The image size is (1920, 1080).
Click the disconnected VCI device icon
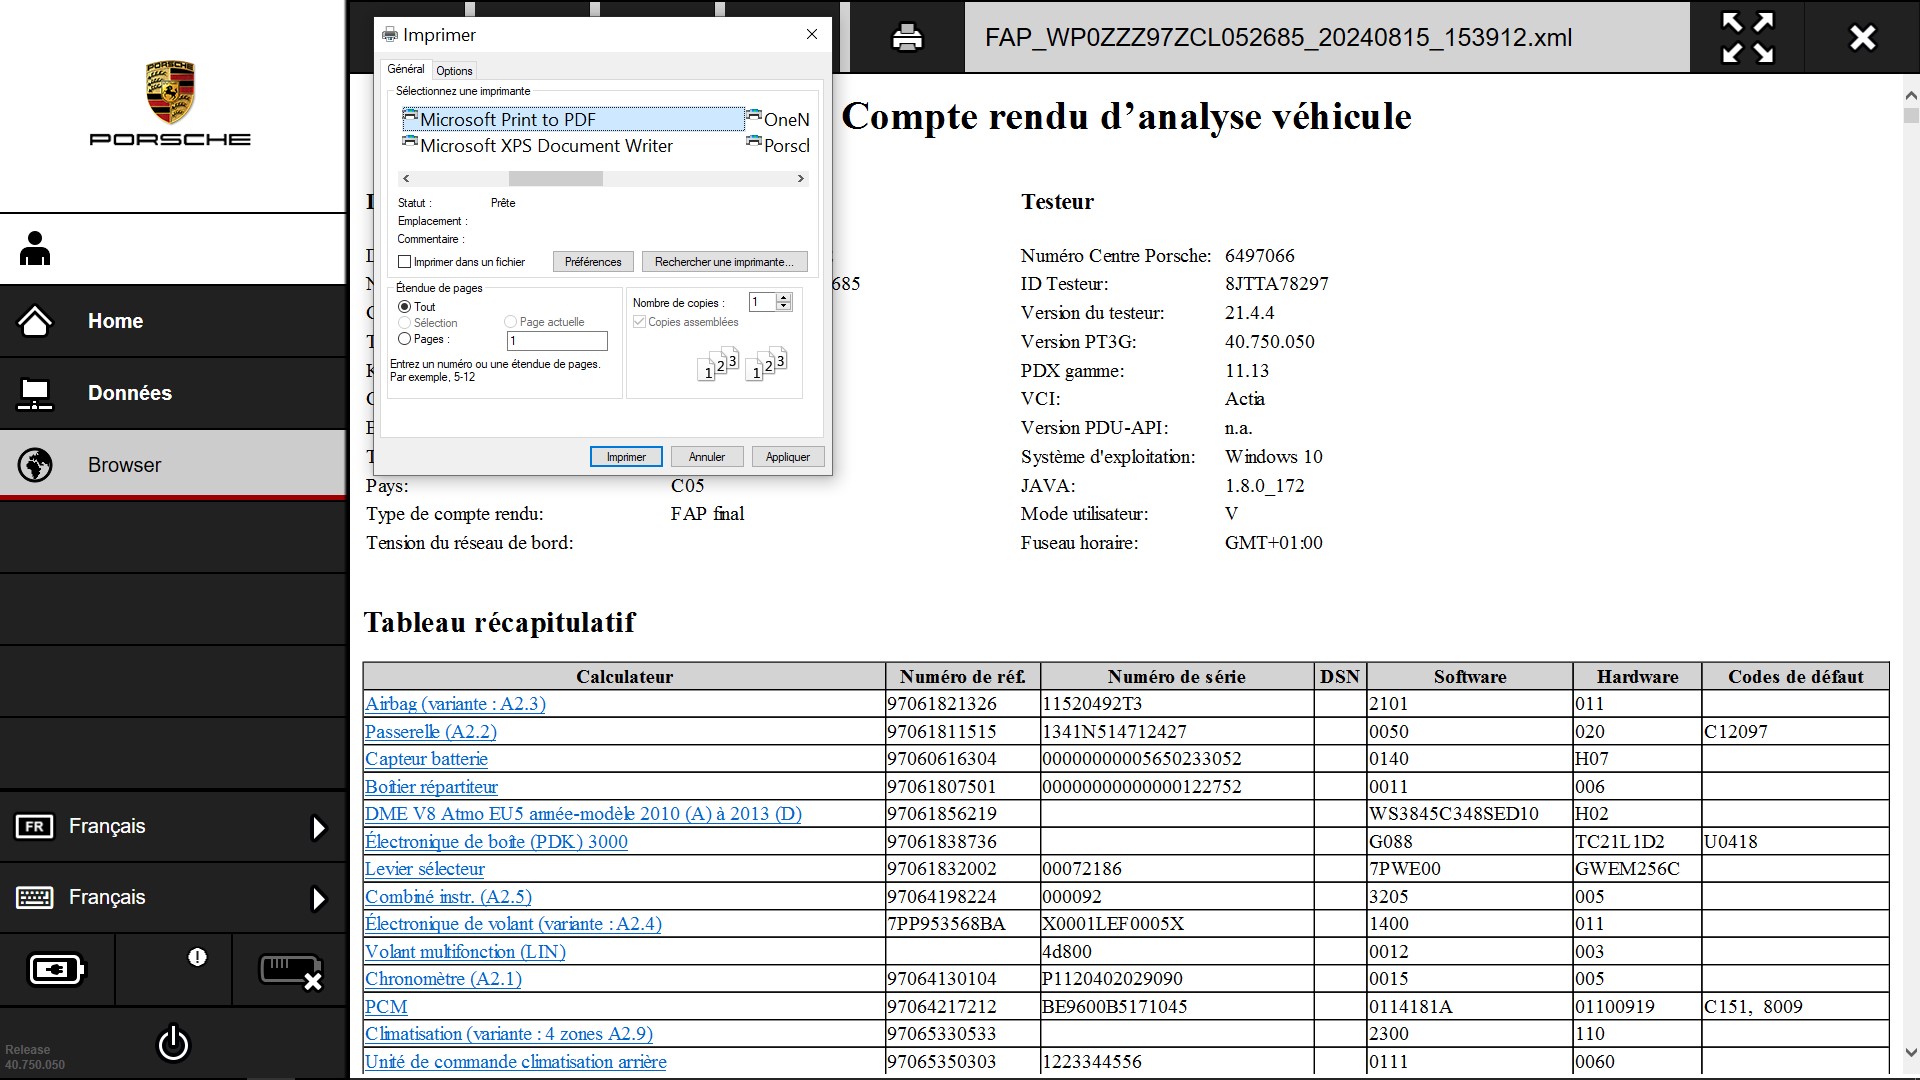[x=290, y=971]
